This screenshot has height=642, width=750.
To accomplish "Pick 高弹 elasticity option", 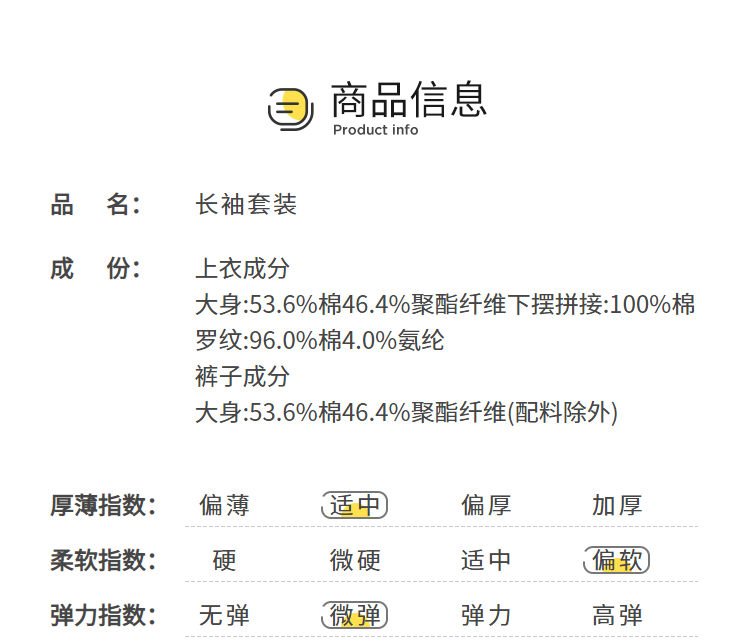I will [x=617, y=615].
